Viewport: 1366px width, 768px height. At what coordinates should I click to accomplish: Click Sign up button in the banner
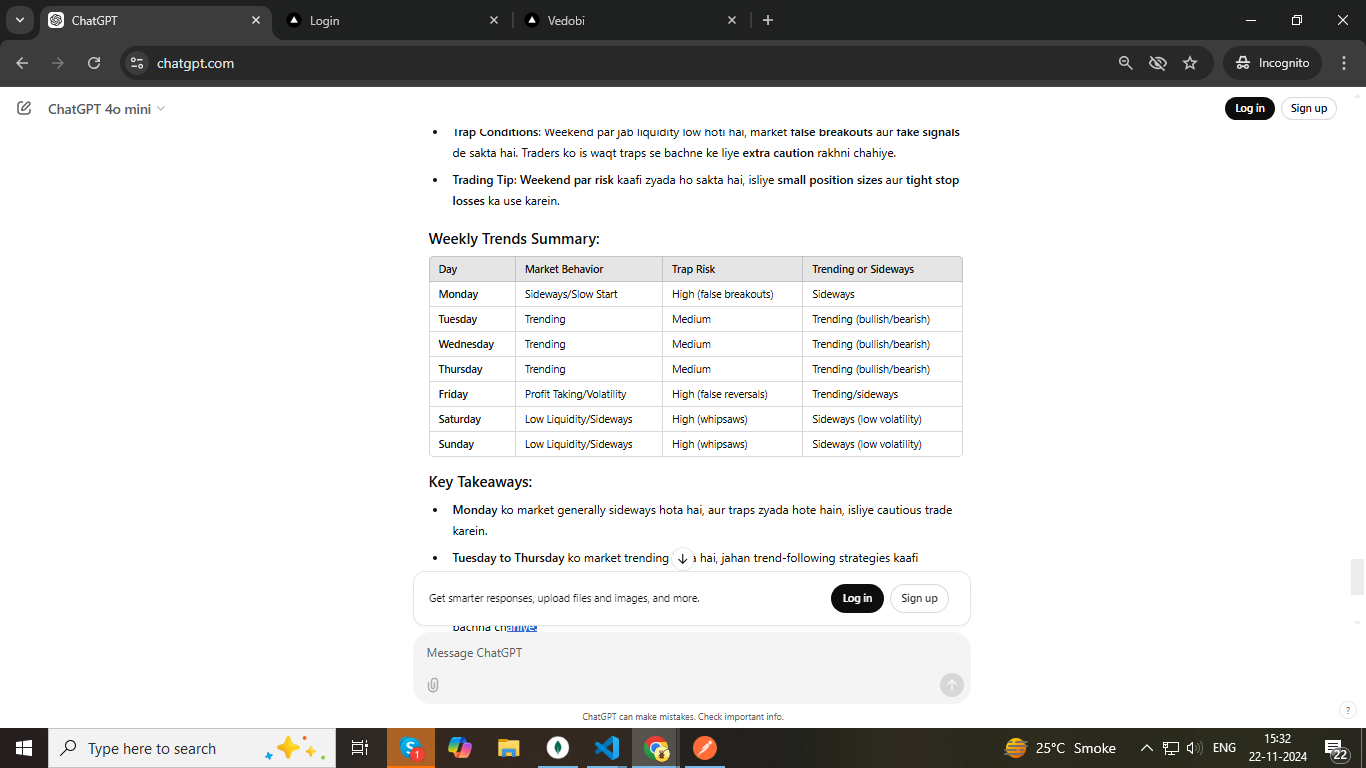pyautogui.click(x=919, y=598)
